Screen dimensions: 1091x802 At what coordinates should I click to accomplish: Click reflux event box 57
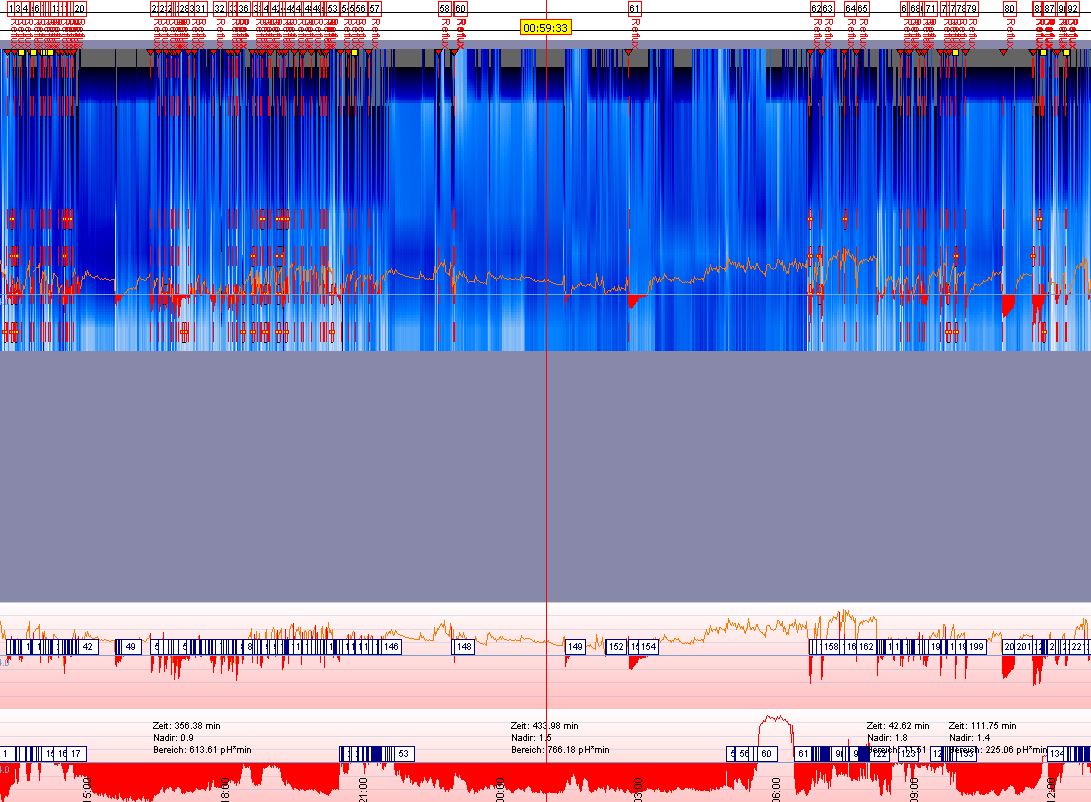(374, 8)
